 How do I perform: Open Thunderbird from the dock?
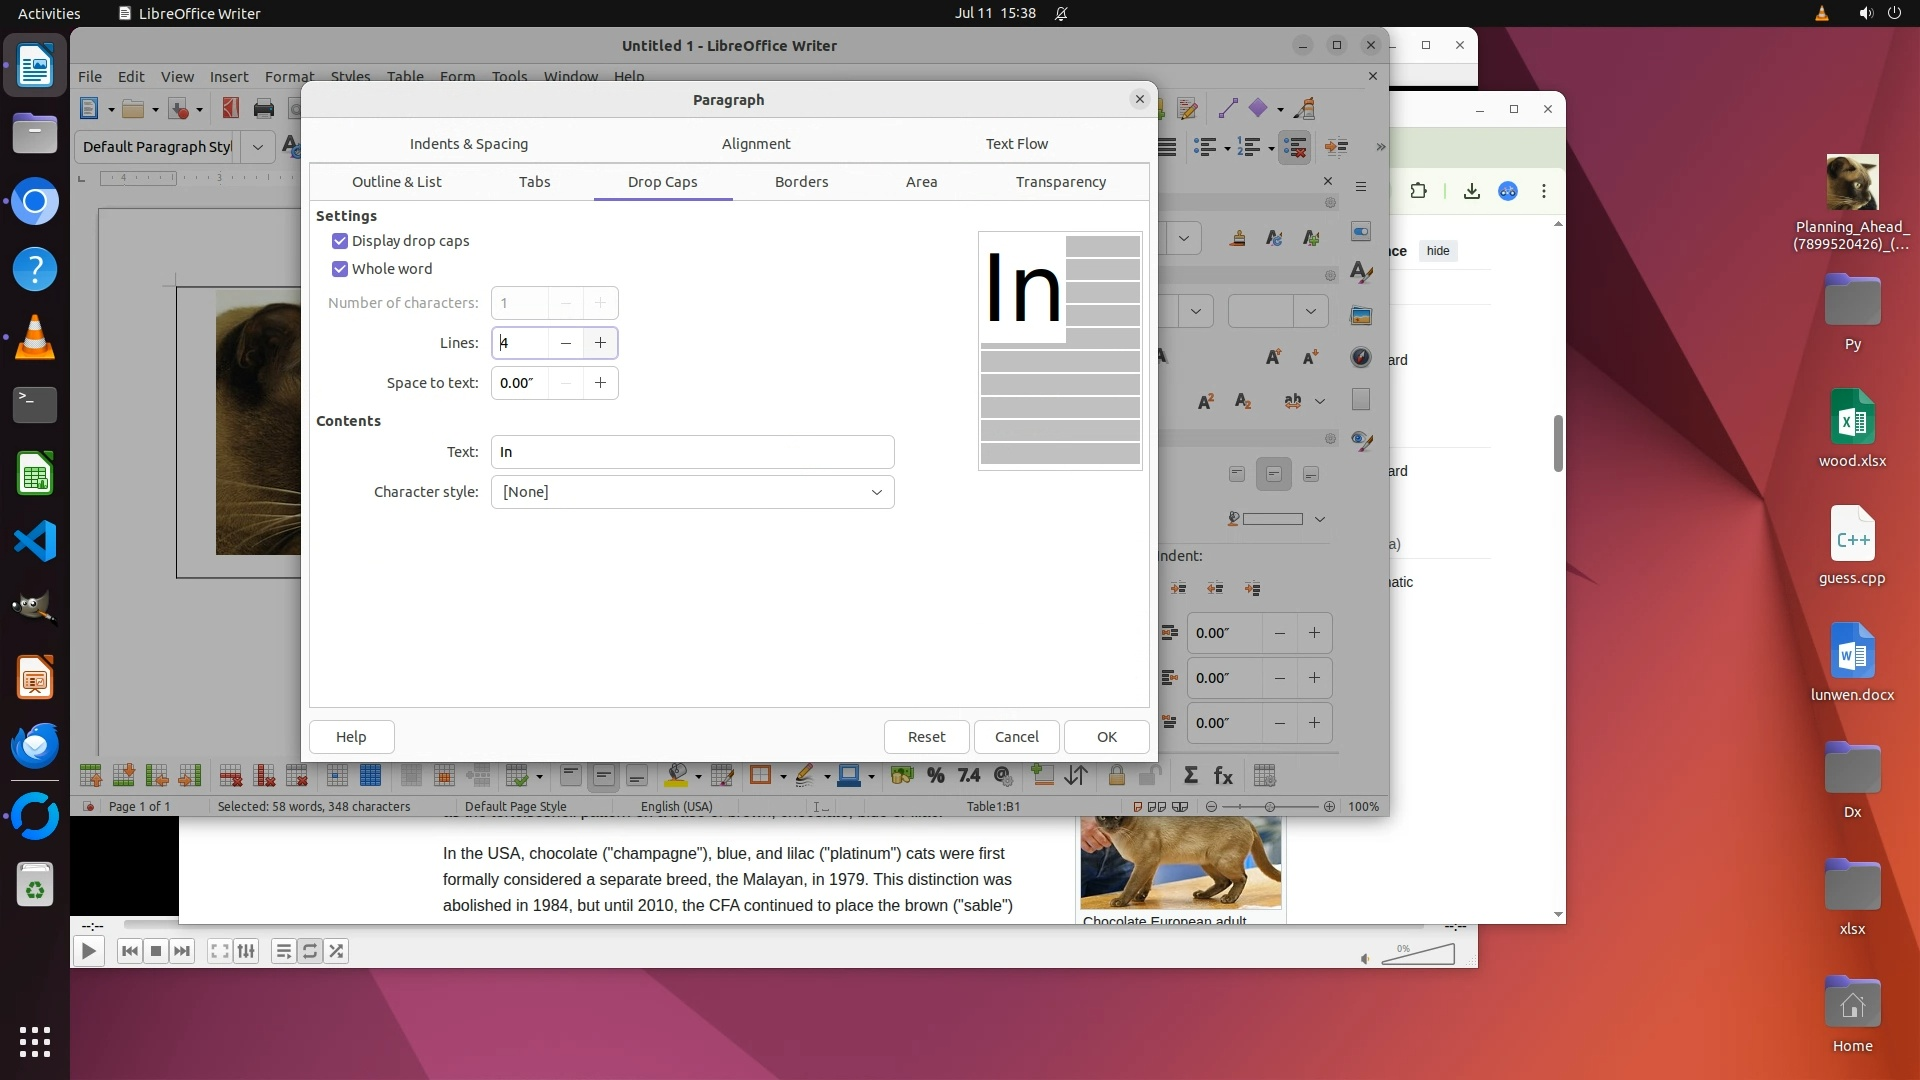coord(35,746)
